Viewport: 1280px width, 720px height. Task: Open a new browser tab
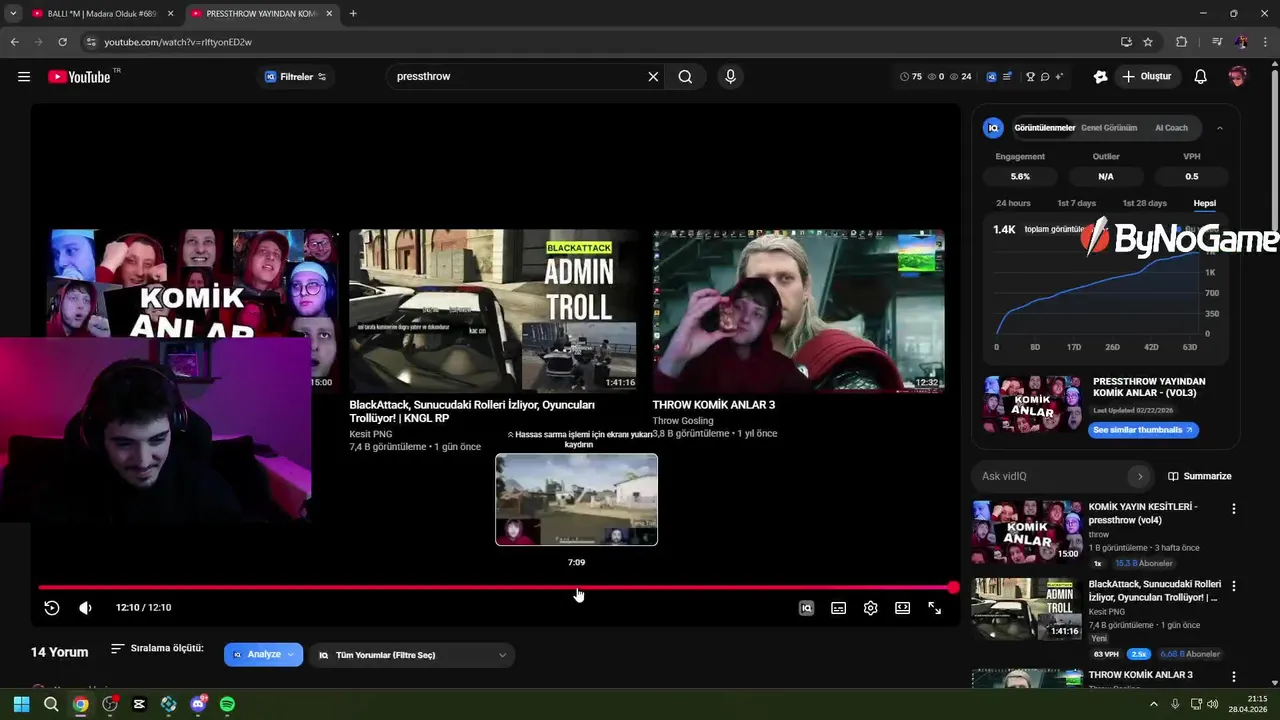tap(353, 14)
